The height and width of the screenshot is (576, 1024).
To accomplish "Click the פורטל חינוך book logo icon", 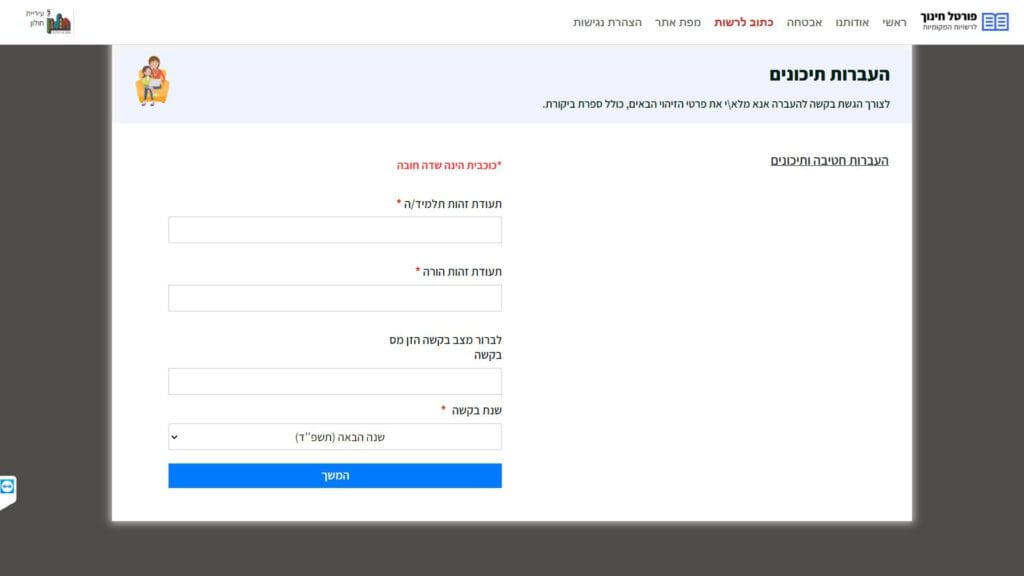I will coord(995,22).
